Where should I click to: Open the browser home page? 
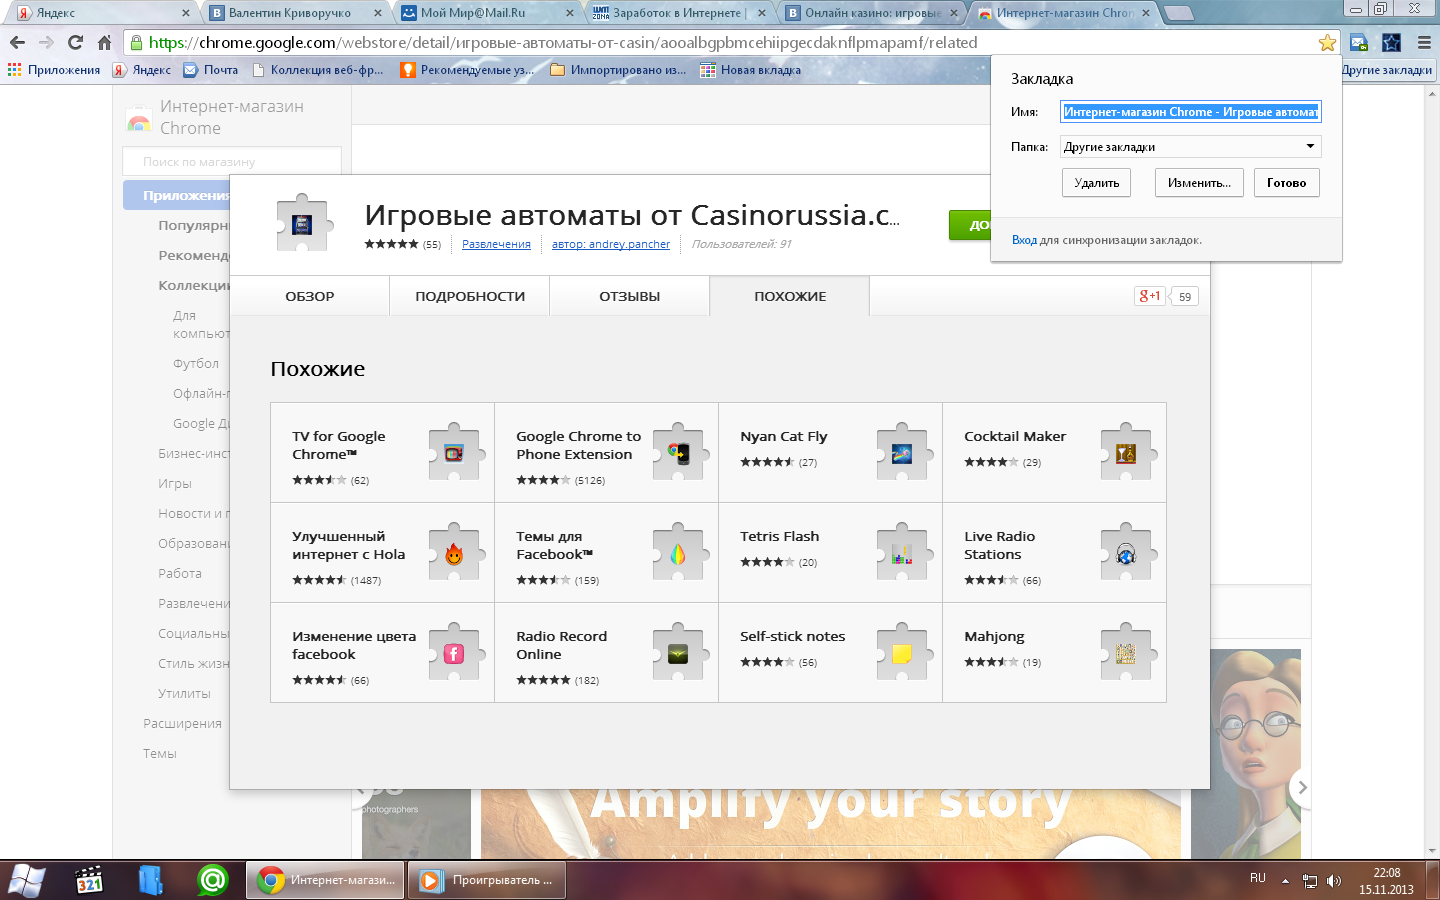coord(104,42)
